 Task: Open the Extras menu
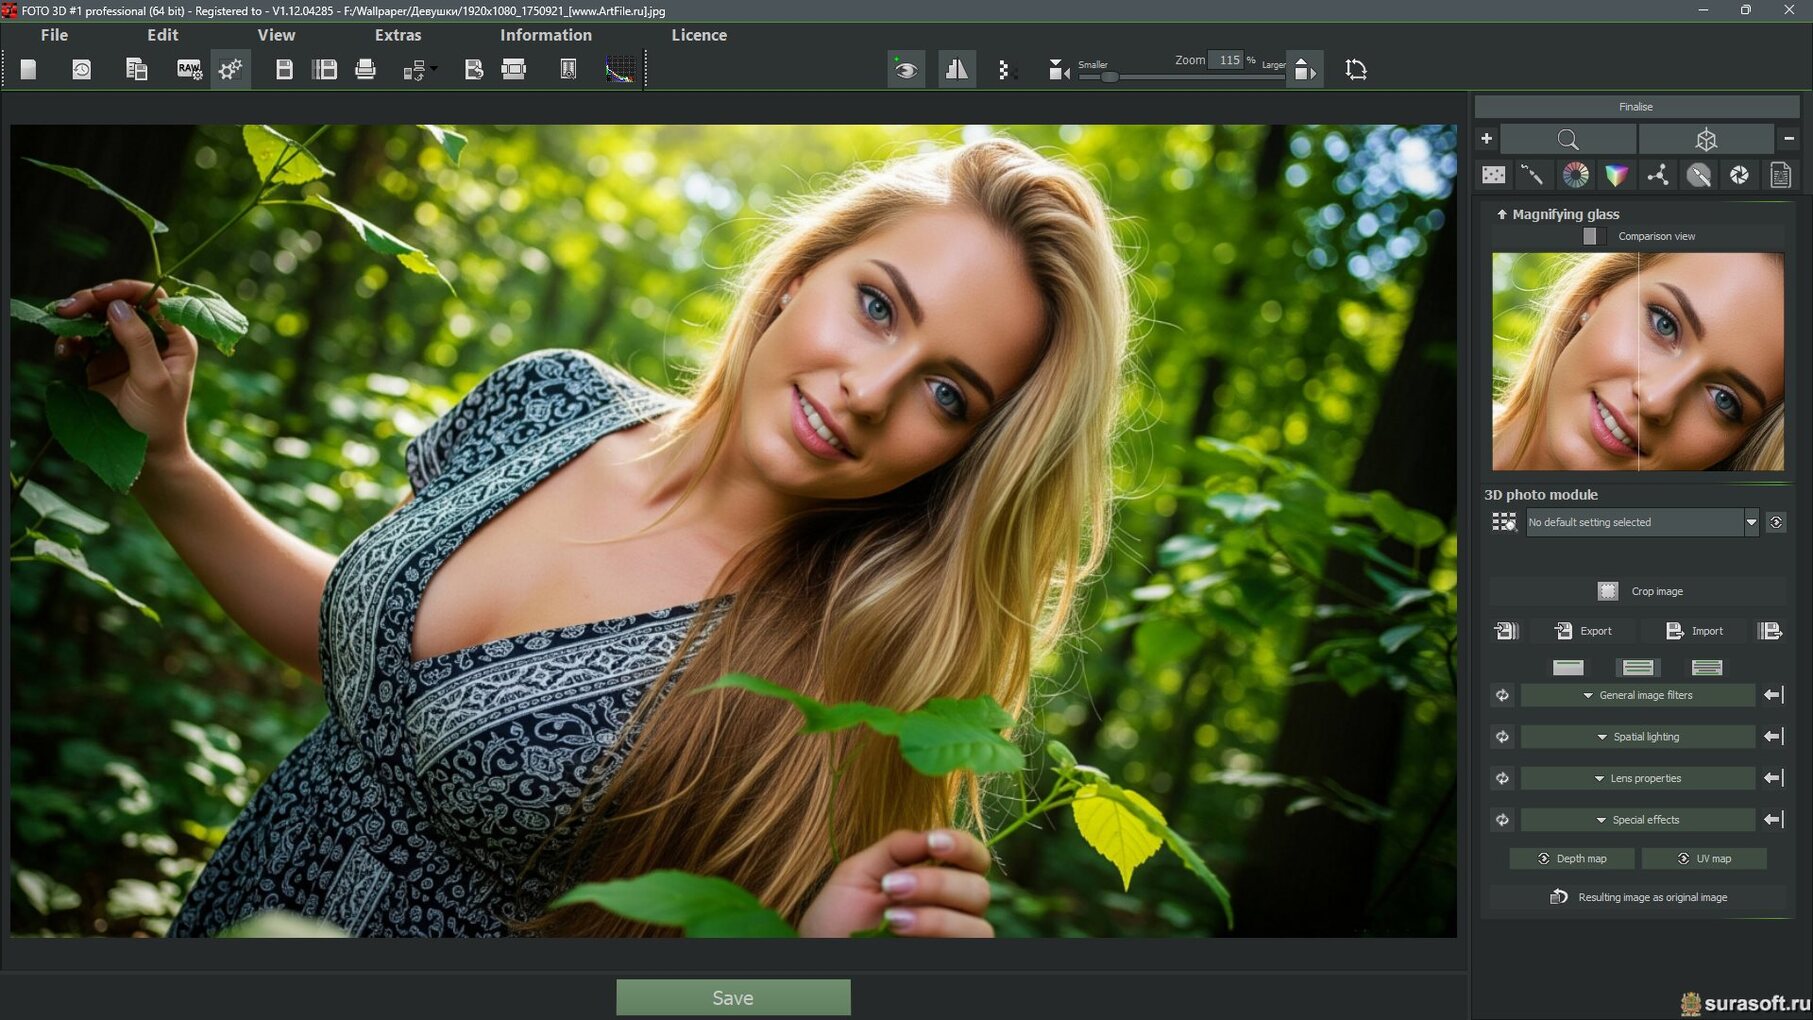pyautogui.click(x=397, y=35)
